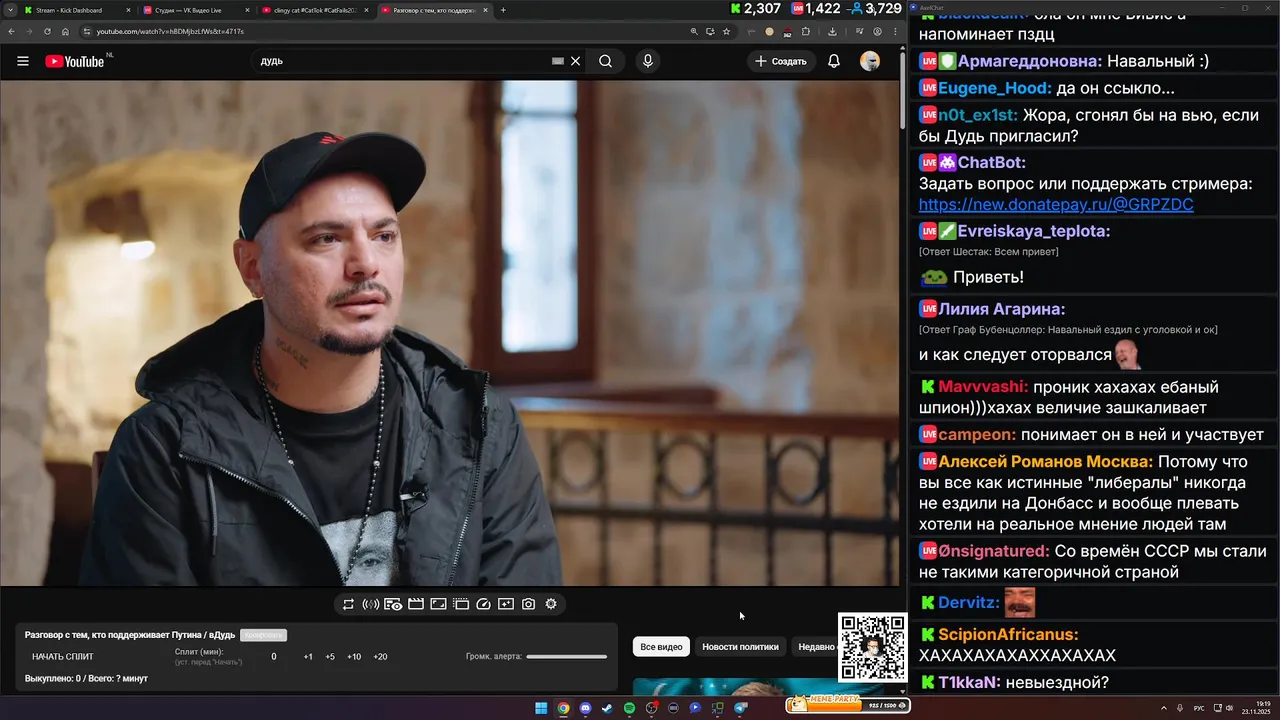Open the Windows Start button
Image resolution: width=1280 pixels, height=720 pixels.
point(541,708)
